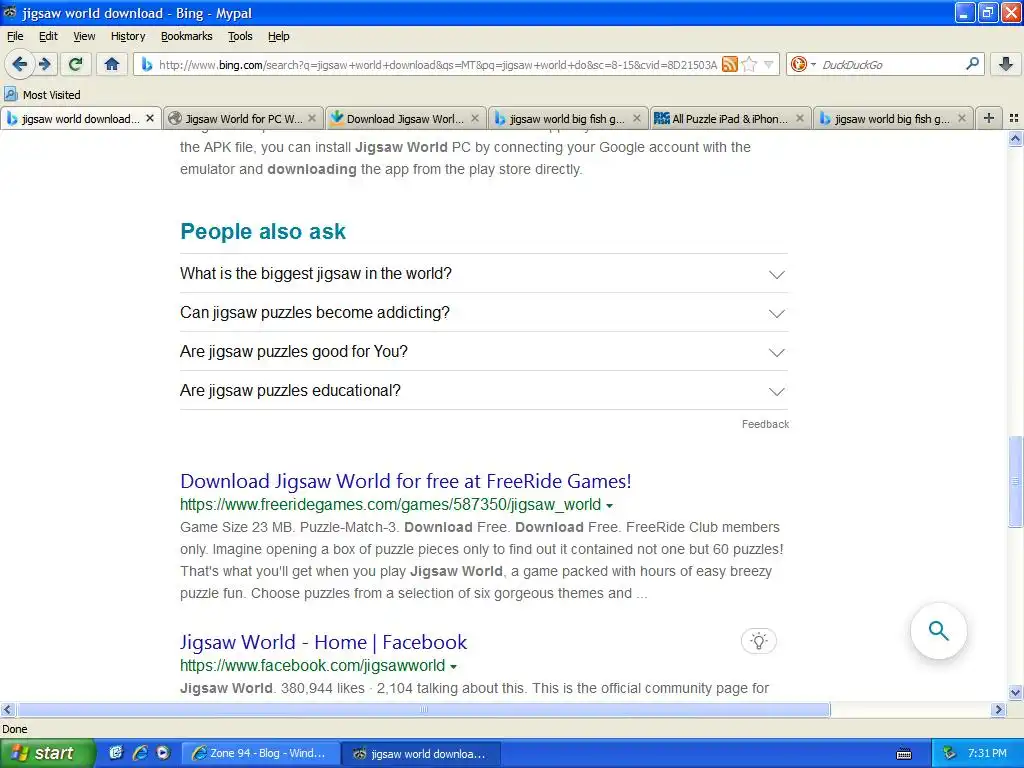Open the Help menu

click(279, 36)
